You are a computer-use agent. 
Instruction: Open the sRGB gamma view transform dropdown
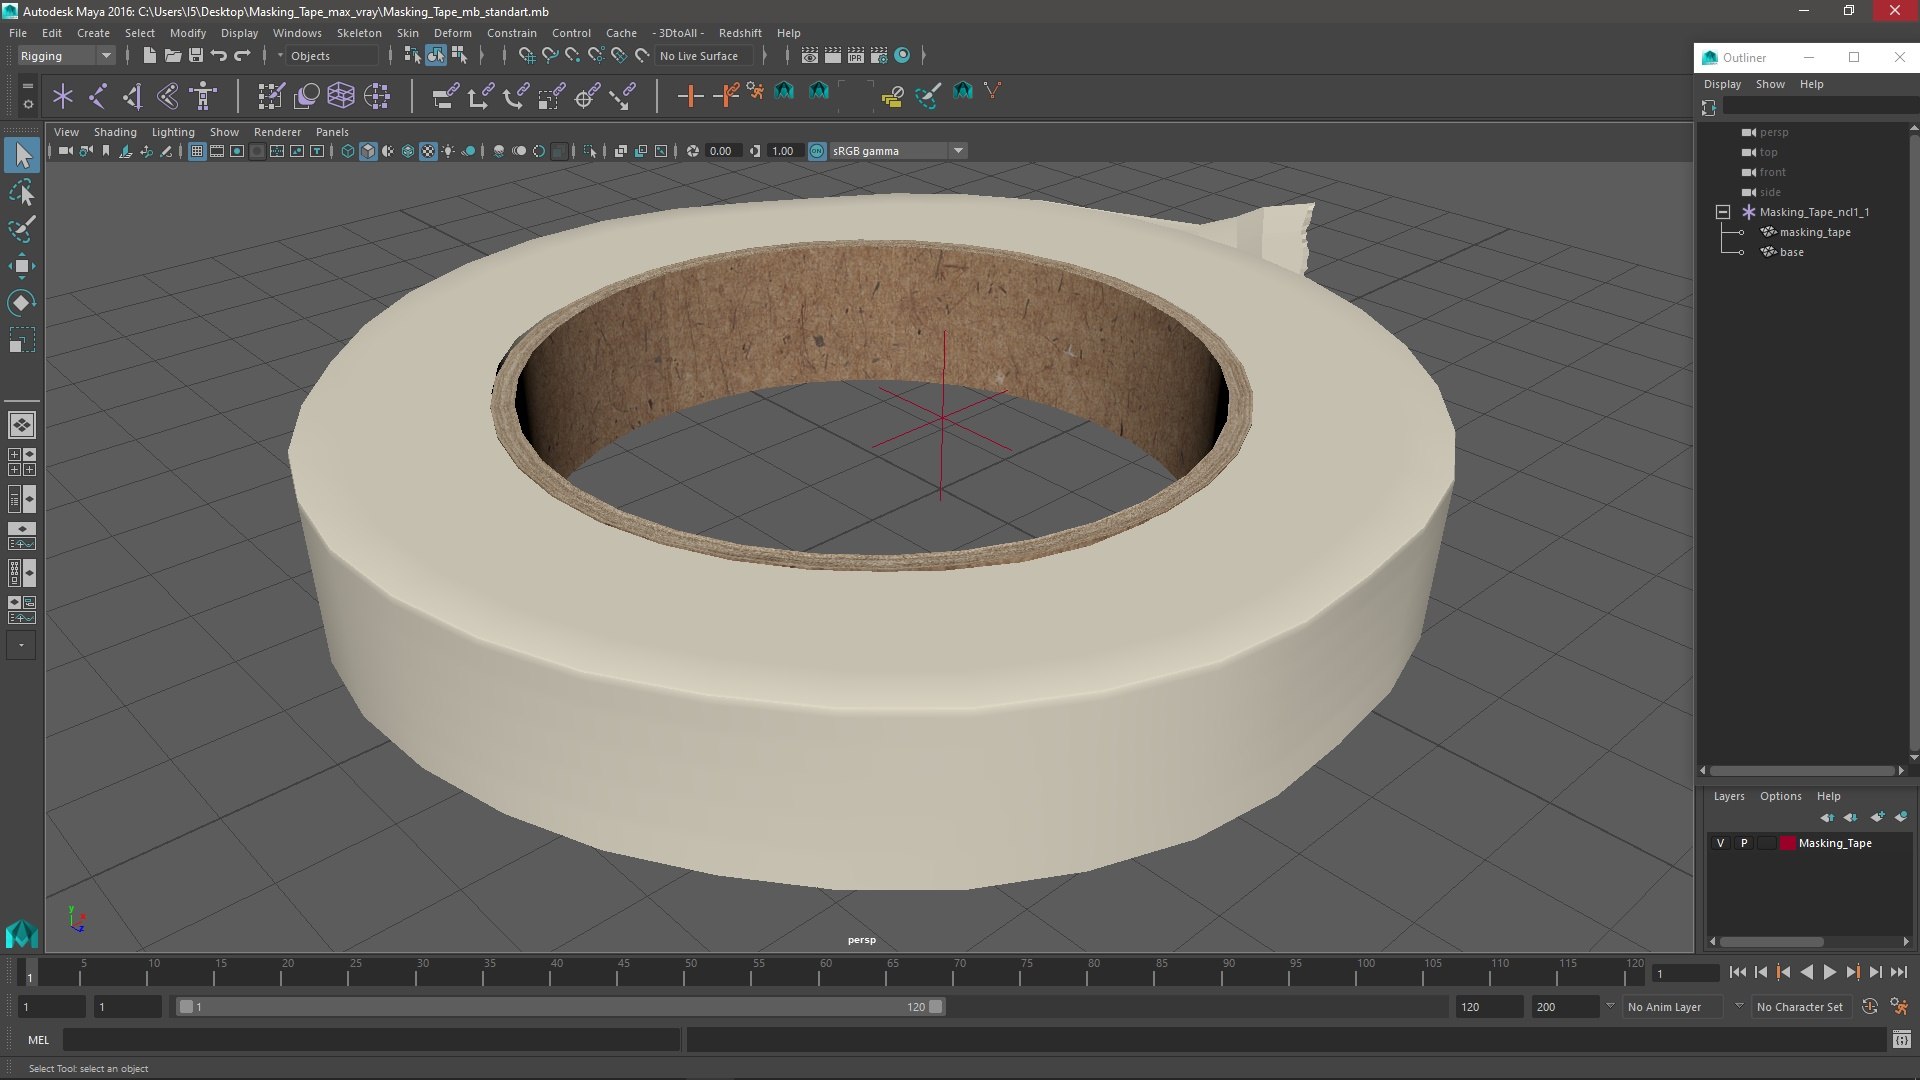[898, 151]
